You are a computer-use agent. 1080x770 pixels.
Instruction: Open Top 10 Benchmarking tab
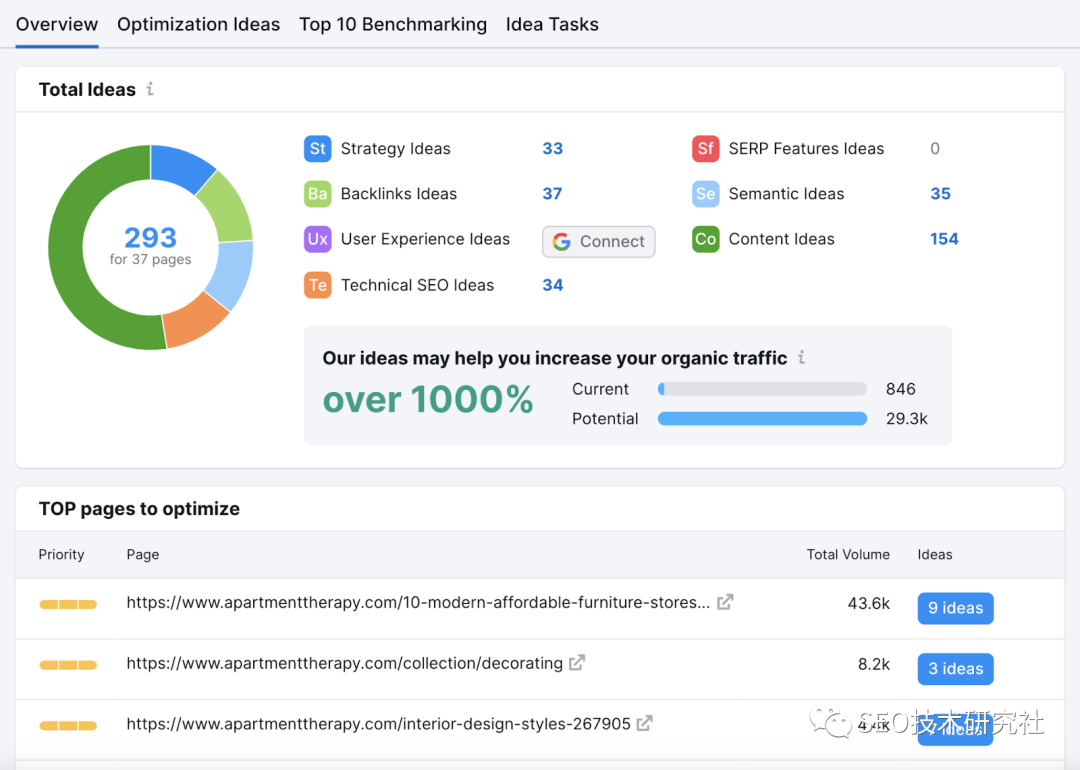pos(393,24)
